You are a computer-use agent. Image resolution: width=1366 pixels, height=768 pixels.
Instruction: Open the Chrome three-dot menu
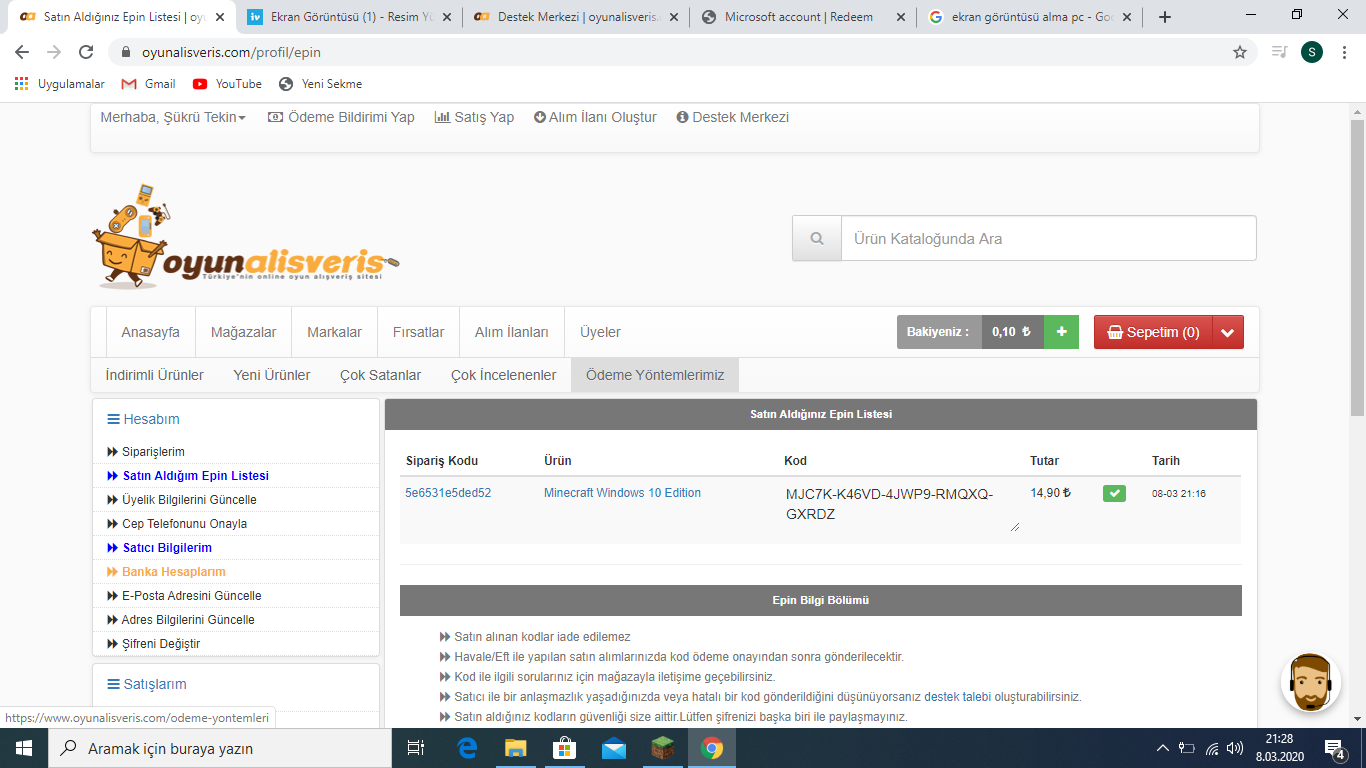click(1345, 52)
